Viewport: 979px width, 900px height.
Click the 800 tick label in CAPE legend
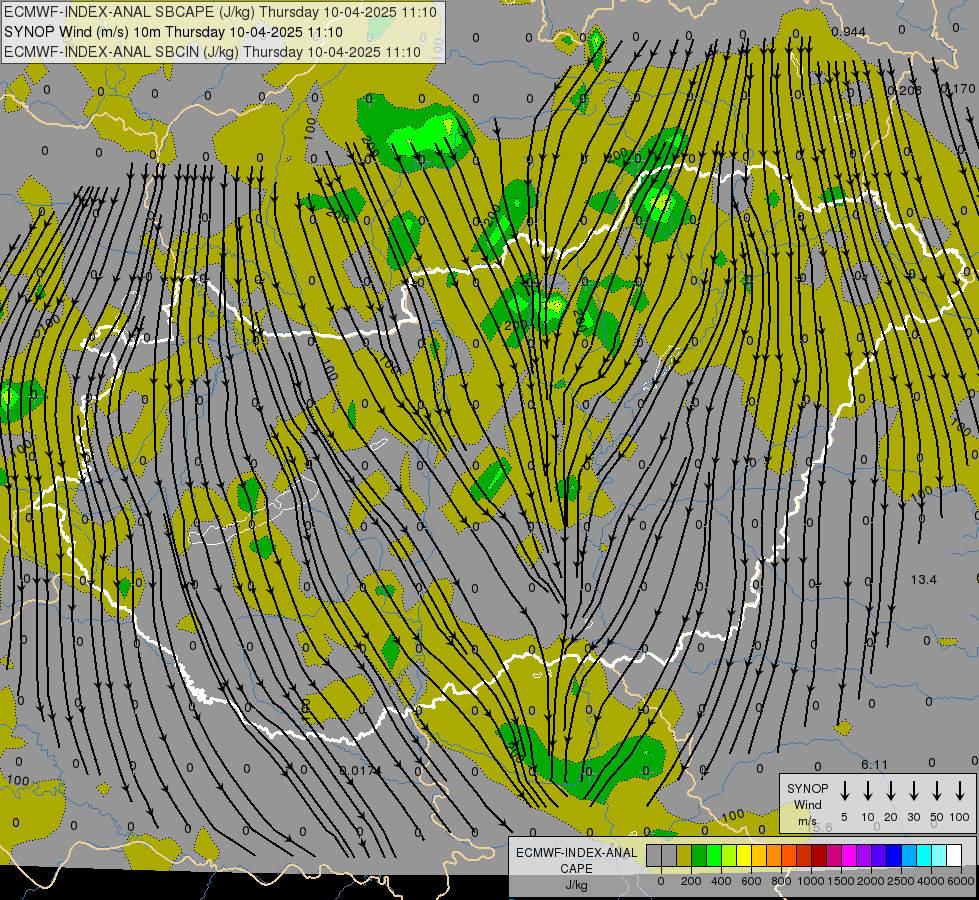(781, 881)
